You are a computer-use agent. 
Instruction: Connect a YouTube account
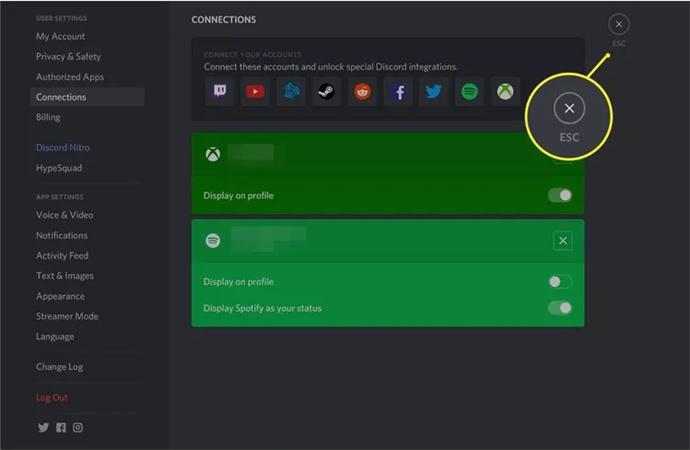(255, 91)
